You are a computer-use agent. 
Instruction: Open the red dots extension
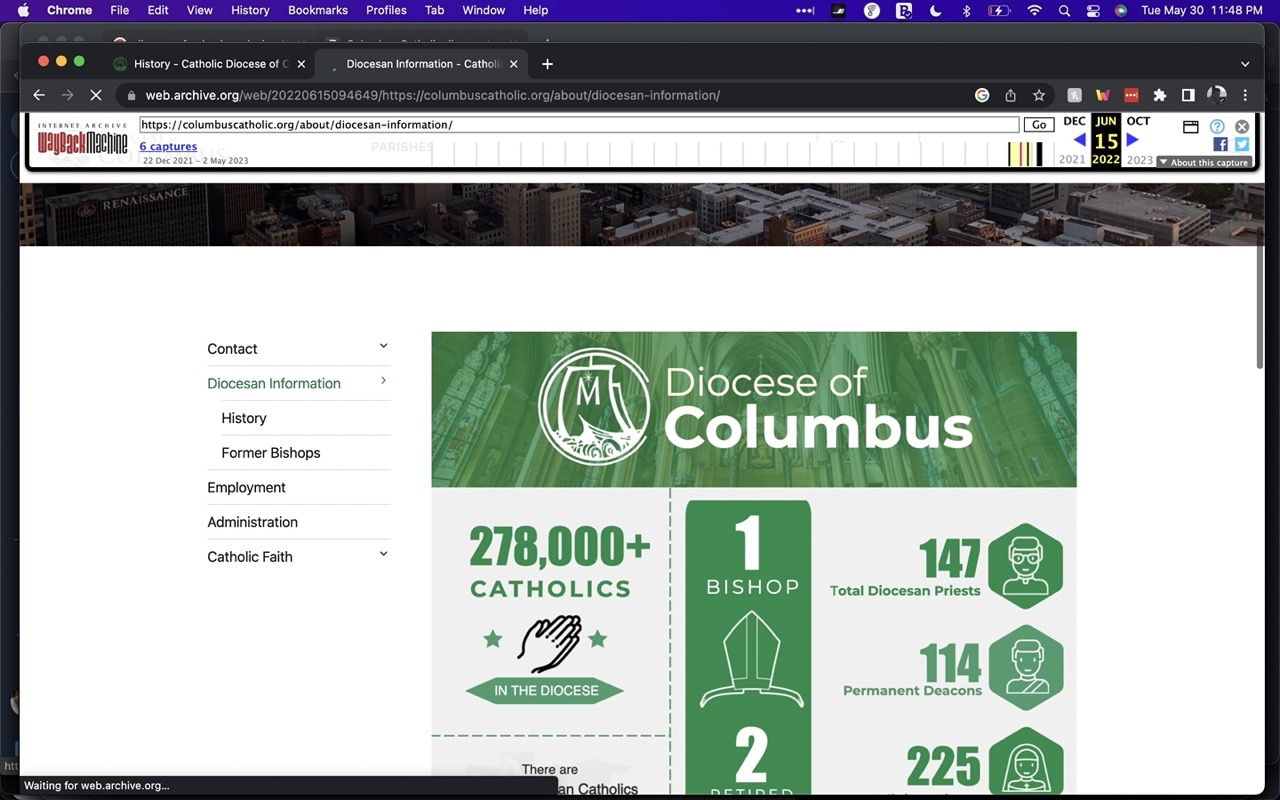(x=1131, y=95)
